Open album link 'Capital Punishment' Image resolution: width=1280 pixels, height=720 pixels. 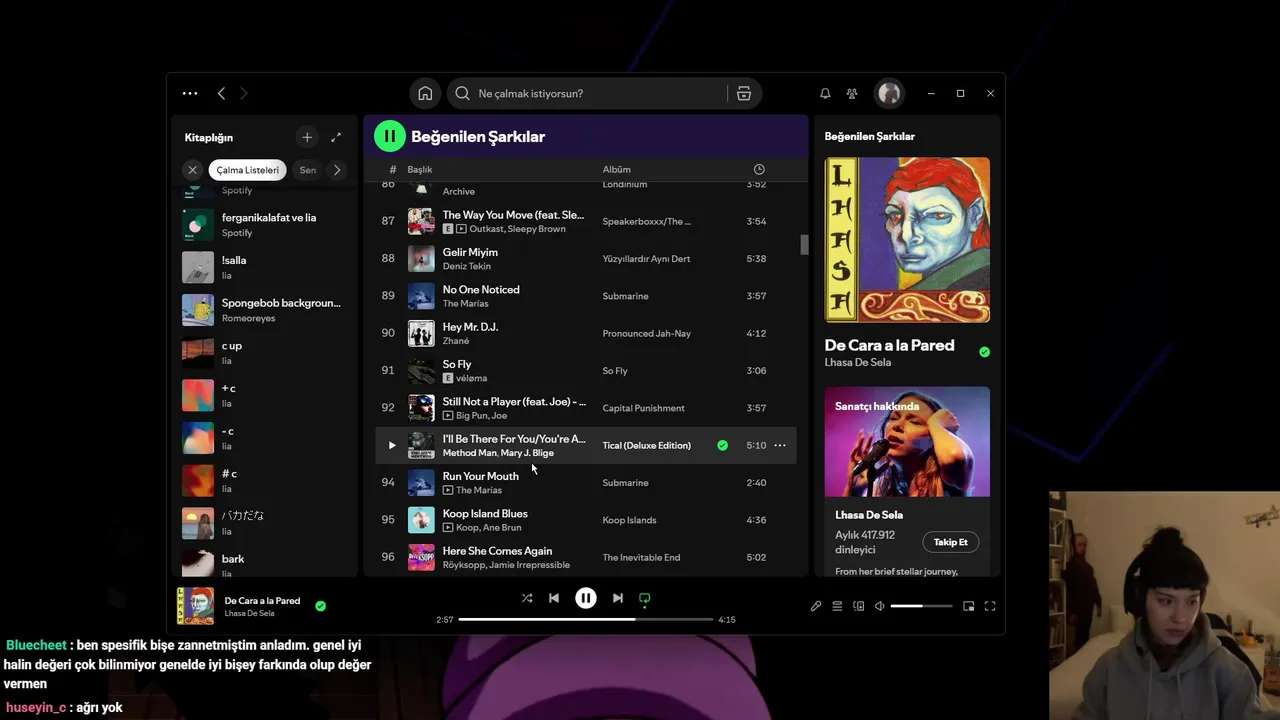click(644, 408)
